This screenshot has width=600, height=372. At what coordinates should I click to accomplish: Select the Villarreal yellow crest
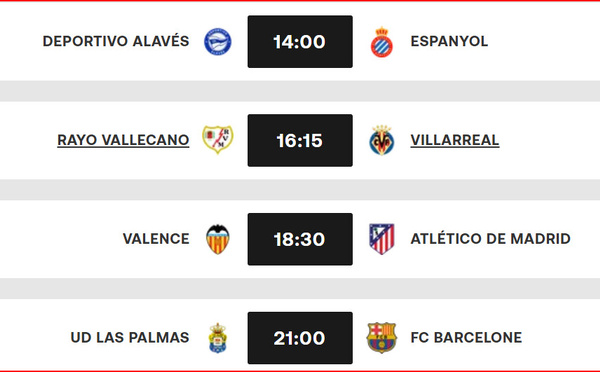pyautogui.click(x=382, y=140)
